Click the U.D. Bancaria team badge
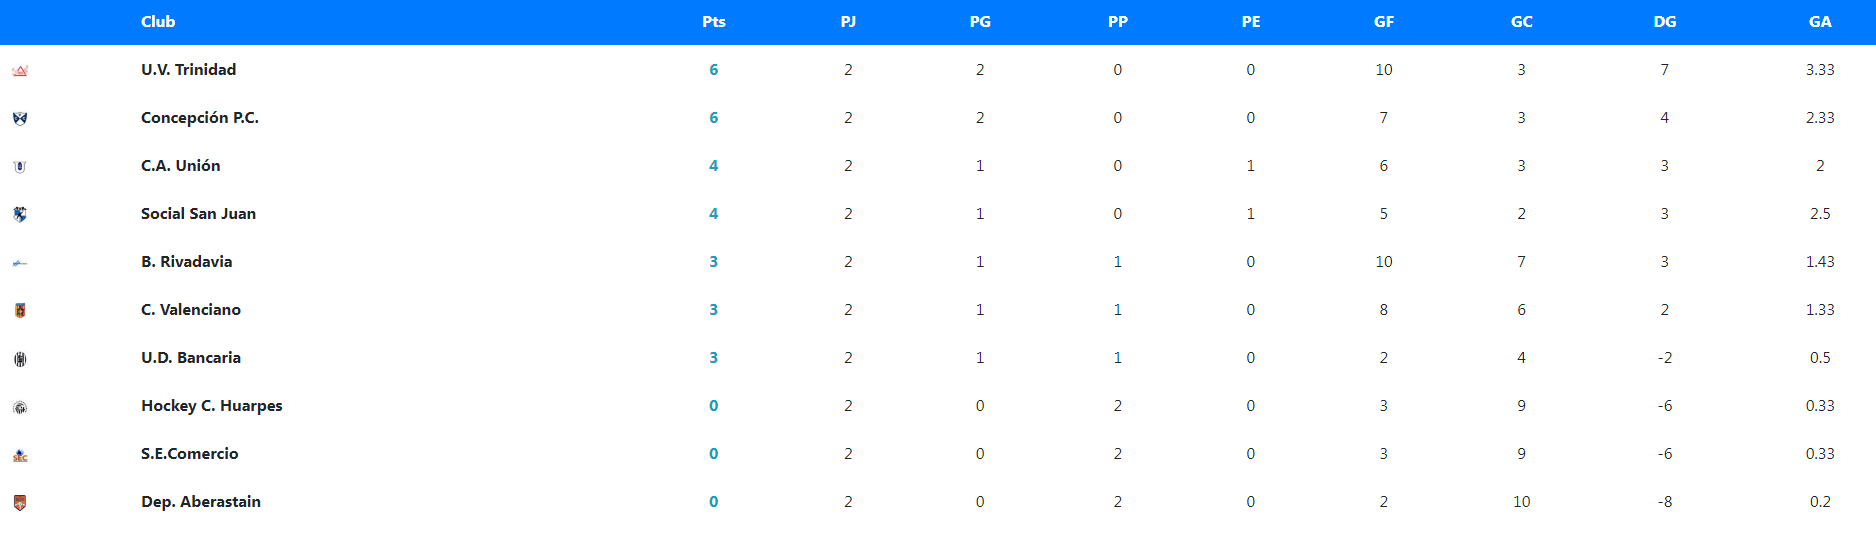The height and width of the screenshot is (538, 1876). 20,359
